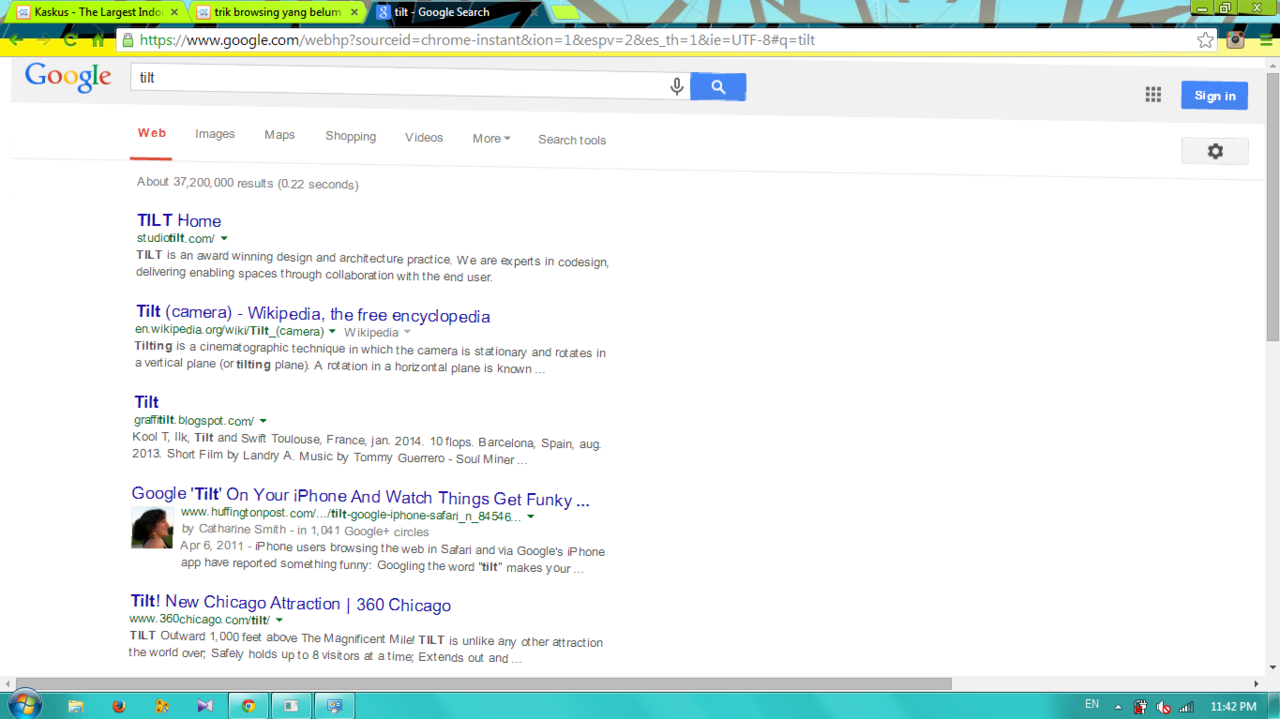
Task: Switch to Shopping results
Action: [x=351, y=136]
